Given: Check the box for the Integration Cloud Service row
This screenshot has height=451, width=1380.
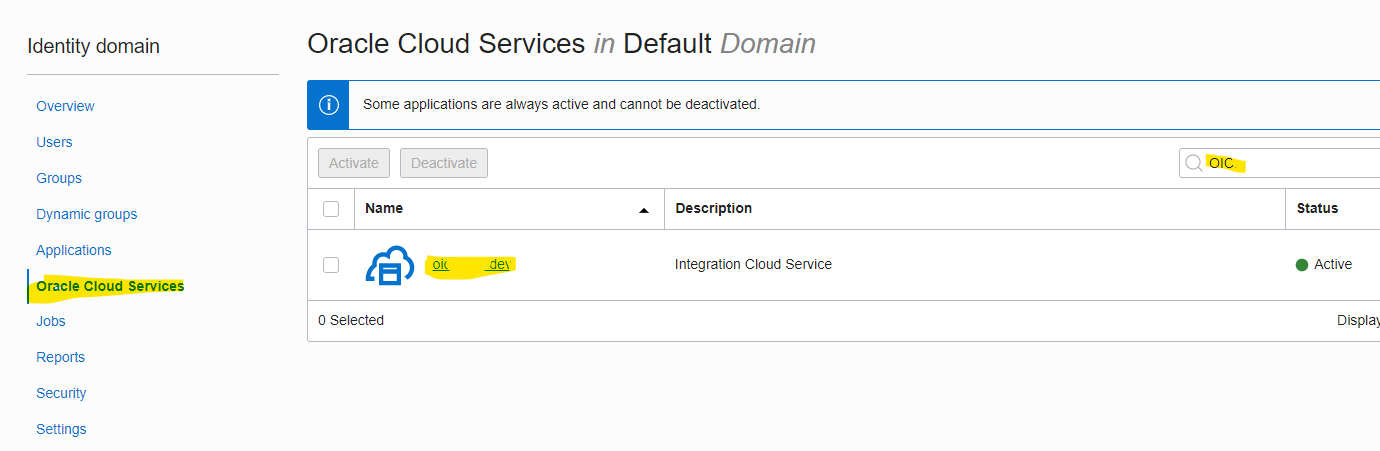Looking at the screenshot, I should click(331, 265).
